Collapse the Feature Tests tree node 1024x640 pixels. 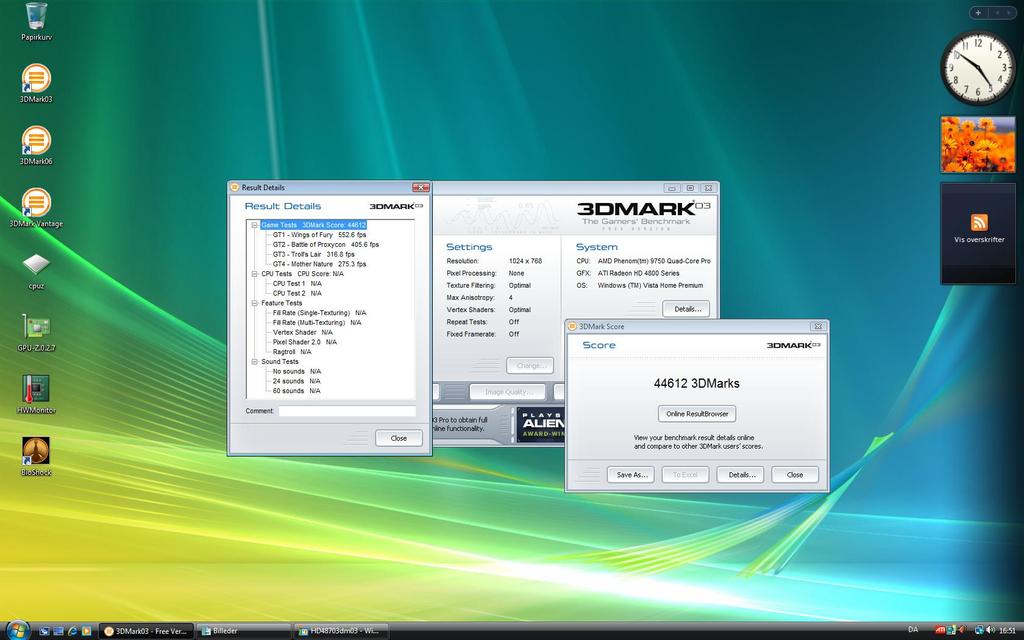[255, 303]
